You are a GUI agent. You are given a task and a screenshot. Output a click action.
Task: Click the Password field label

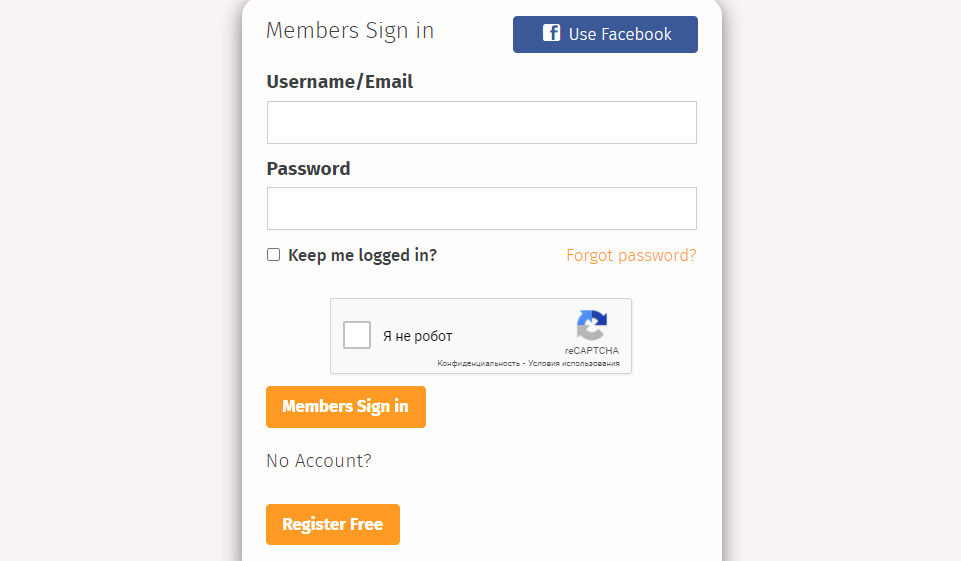pyautogui.click(x=308, y=169)
